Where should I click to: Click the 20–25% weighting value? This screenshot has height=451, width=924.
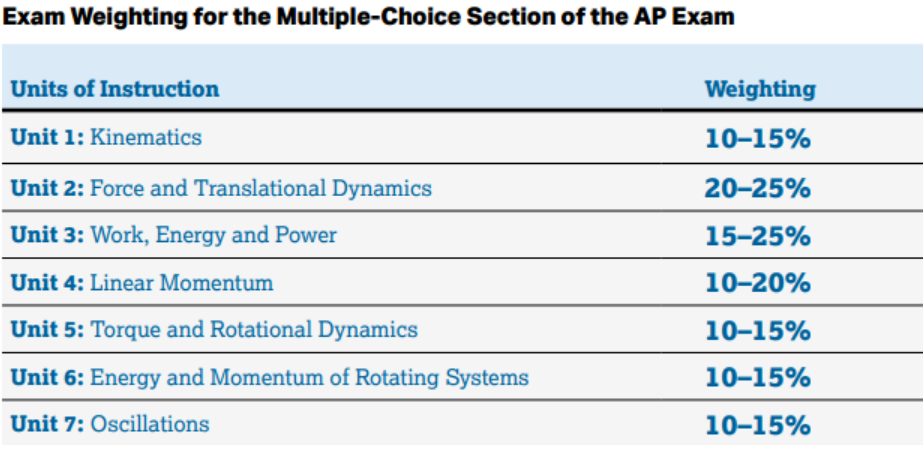pos(757,189)
